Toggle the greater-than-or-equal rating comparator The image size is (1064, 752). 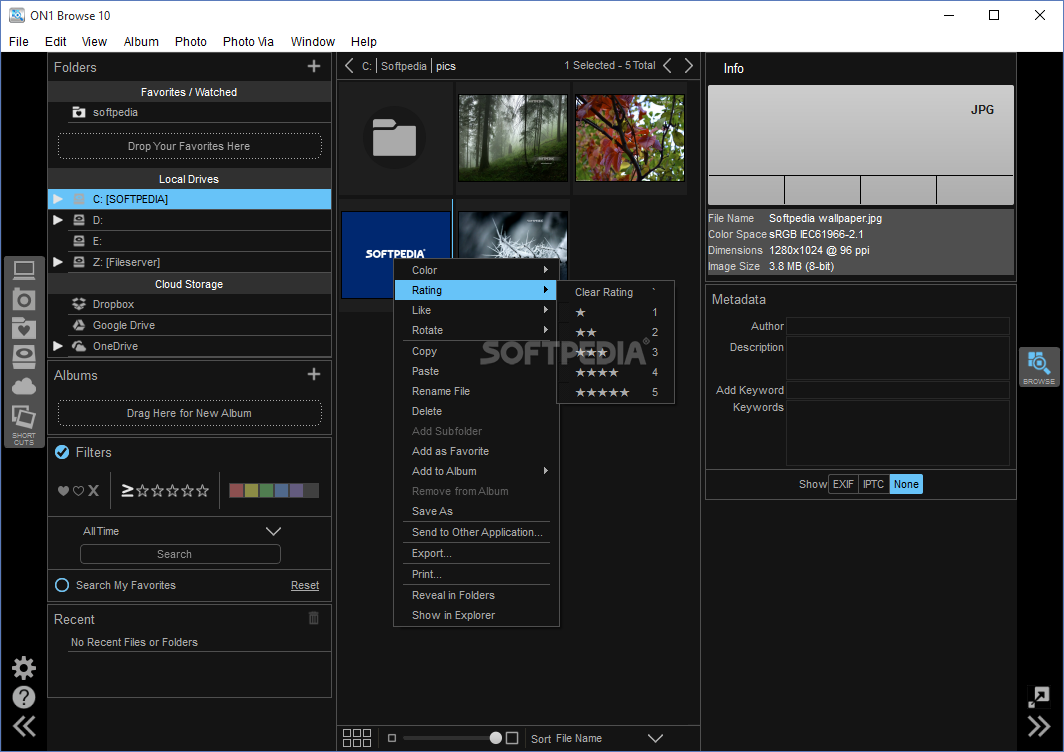pyautogui.click(x=127, y=490)
